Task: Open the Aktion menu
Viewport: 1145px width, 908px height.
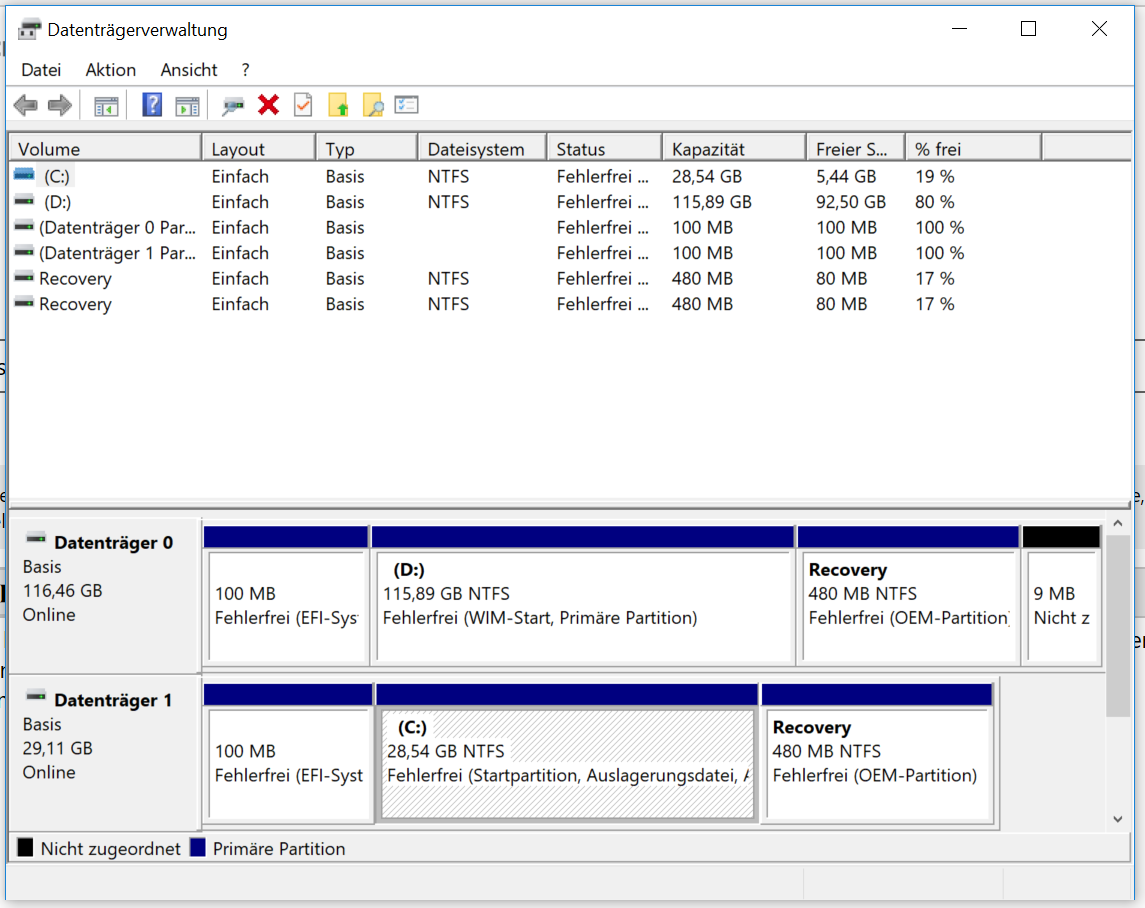Action: tap(110, 70)
